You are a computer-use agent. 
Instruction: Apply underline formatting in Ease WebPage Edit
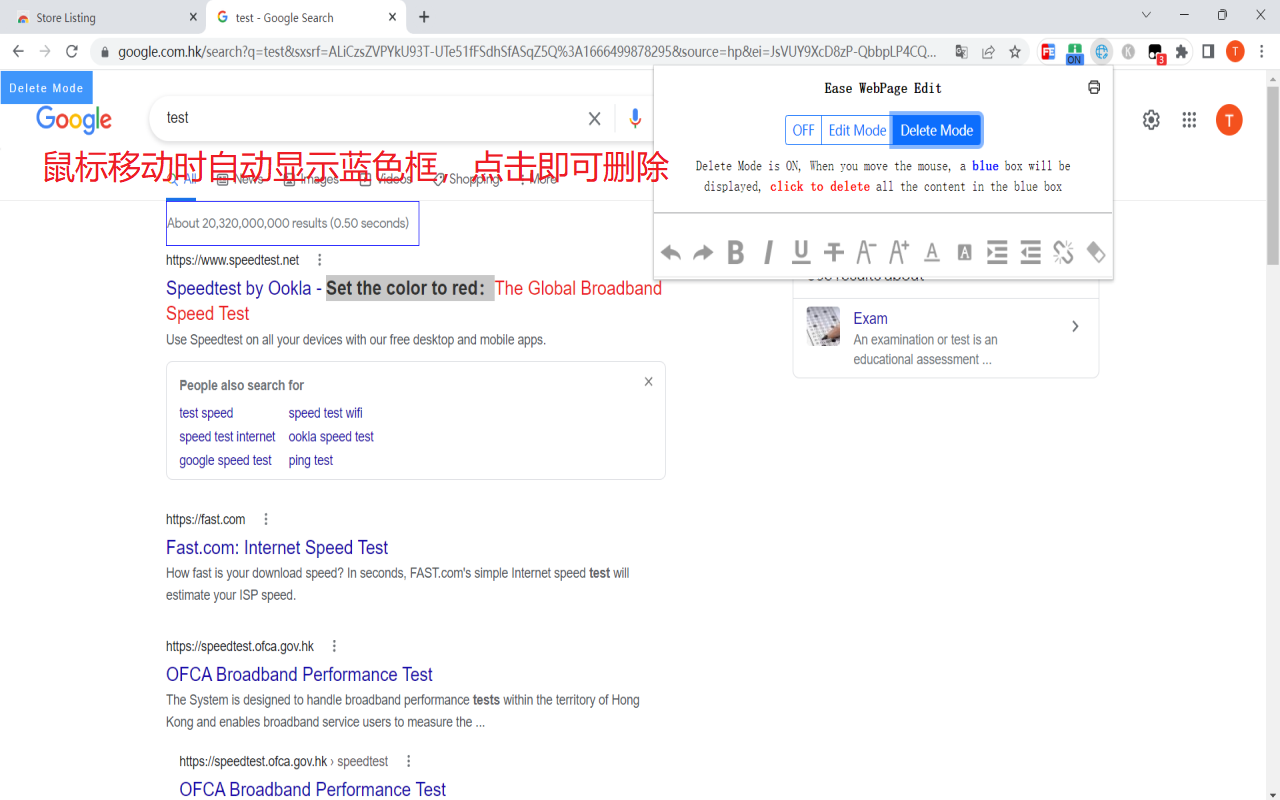click(801, 253)
